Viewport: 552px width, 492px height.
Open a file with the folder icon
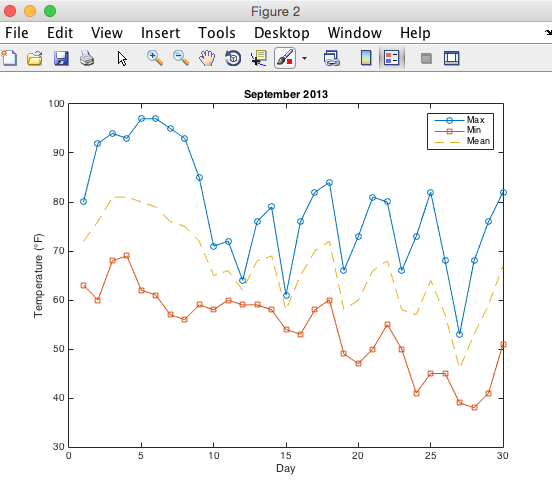35,58
